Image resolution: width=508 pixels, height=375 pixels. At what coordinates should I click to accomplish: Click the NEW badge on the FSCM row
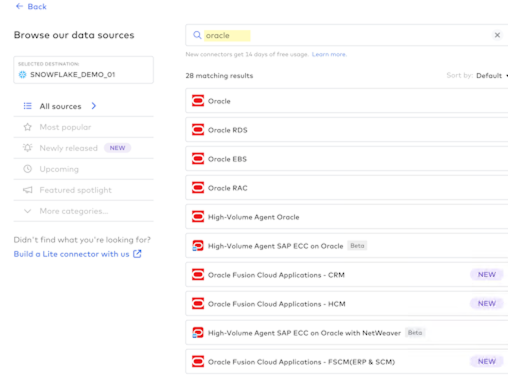coord(487,362)
